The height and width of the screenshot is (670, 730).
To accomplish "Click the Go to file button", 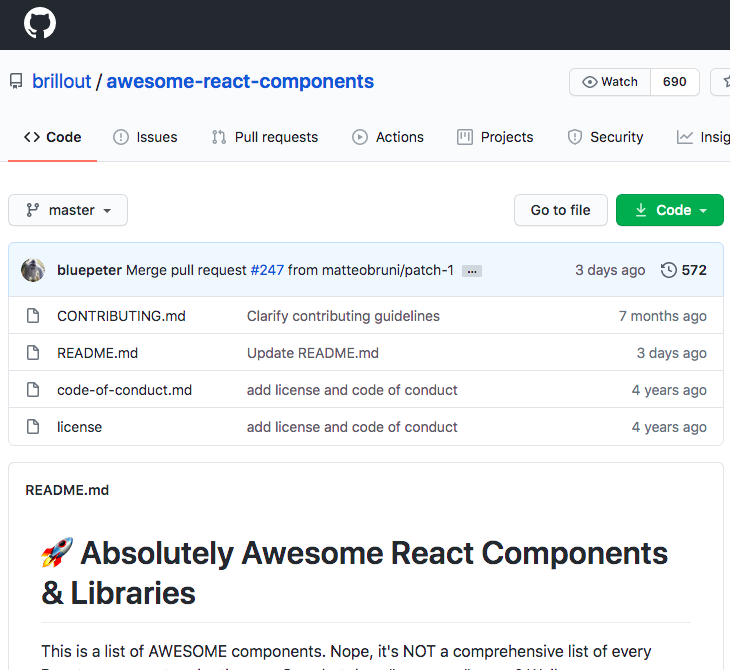I will pyautogui.click(x=561, y=210).
